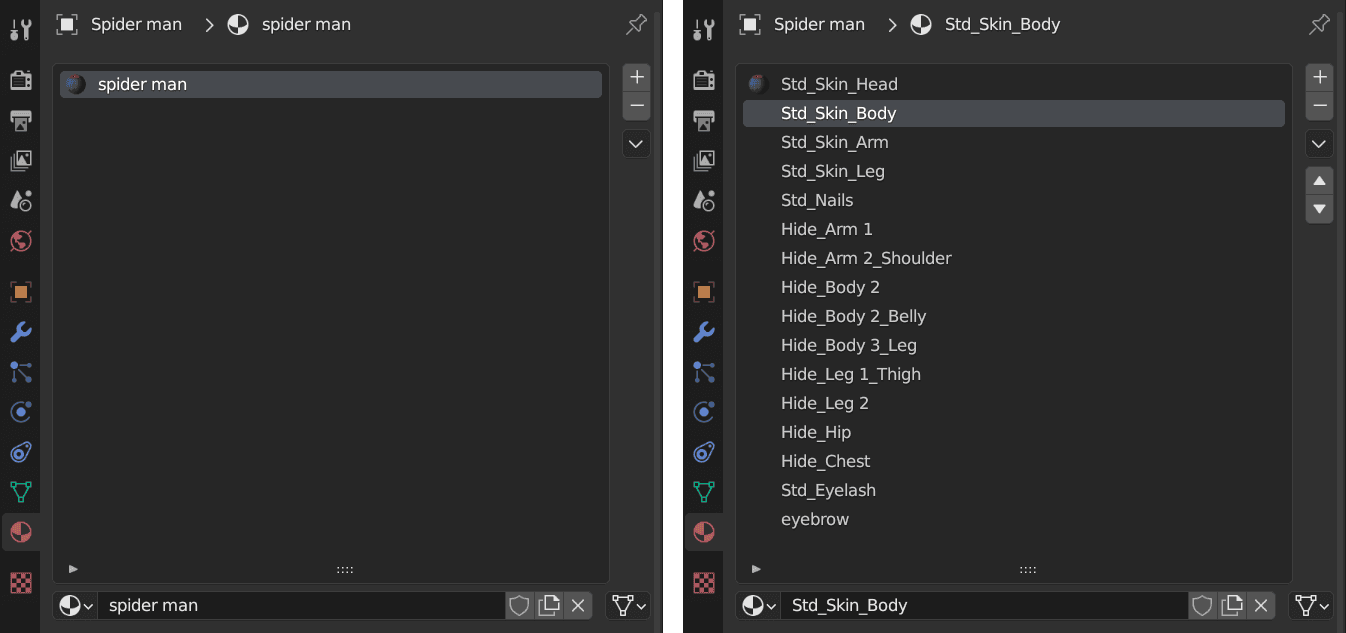The image size is (1346, 633).
Task: Select Std_Skin_Arm material slot
Action: [1014, 142]
